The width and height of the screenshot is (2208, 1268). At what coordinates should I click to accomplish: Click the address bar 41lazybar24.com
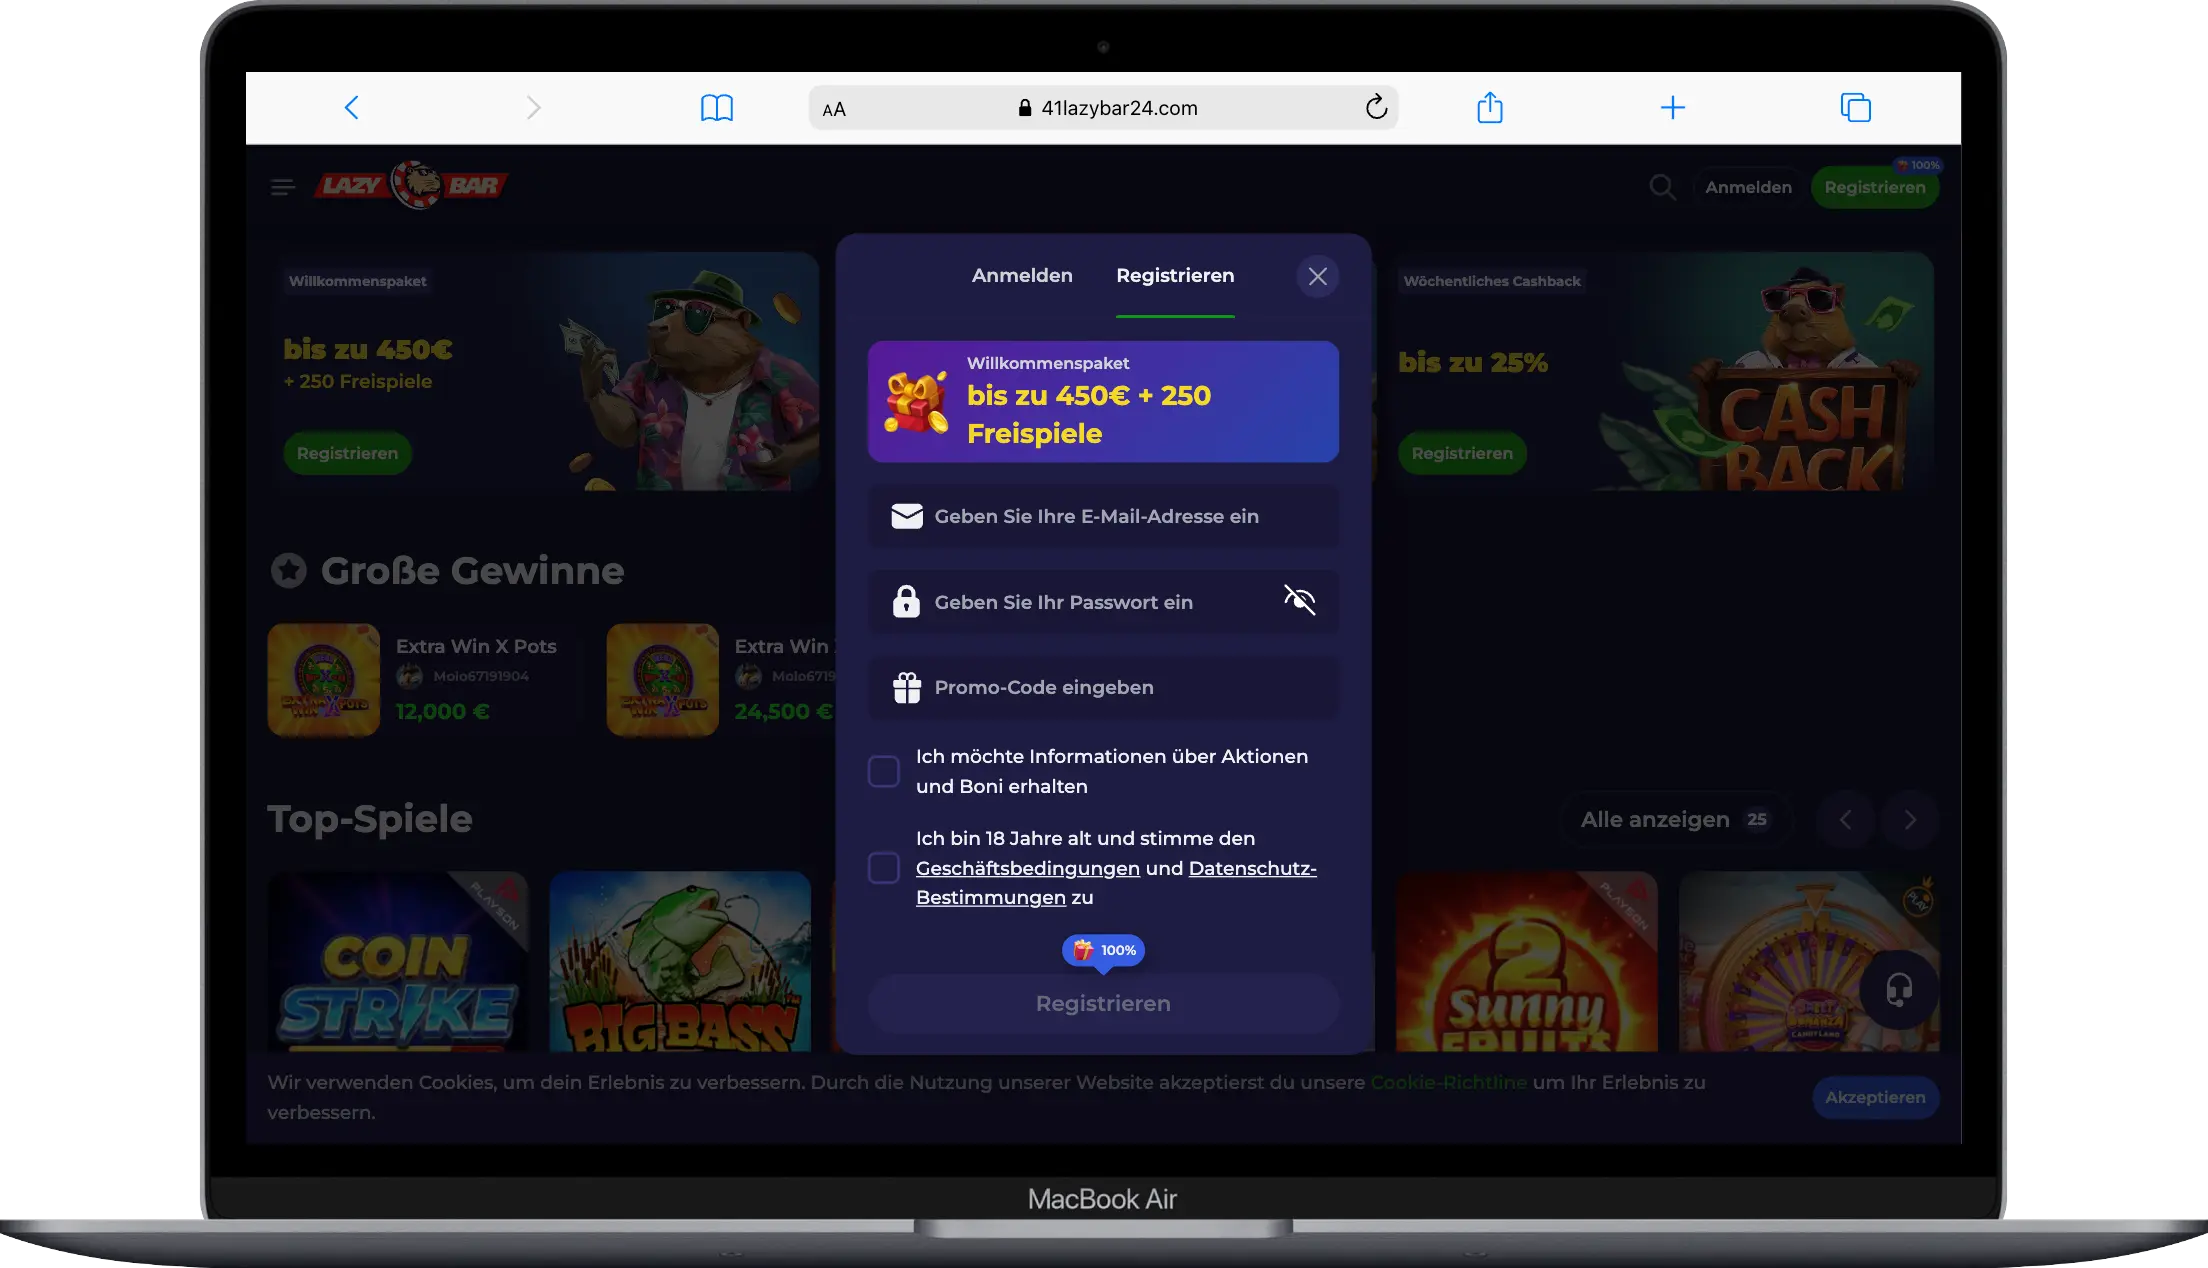coord(1103,108)
